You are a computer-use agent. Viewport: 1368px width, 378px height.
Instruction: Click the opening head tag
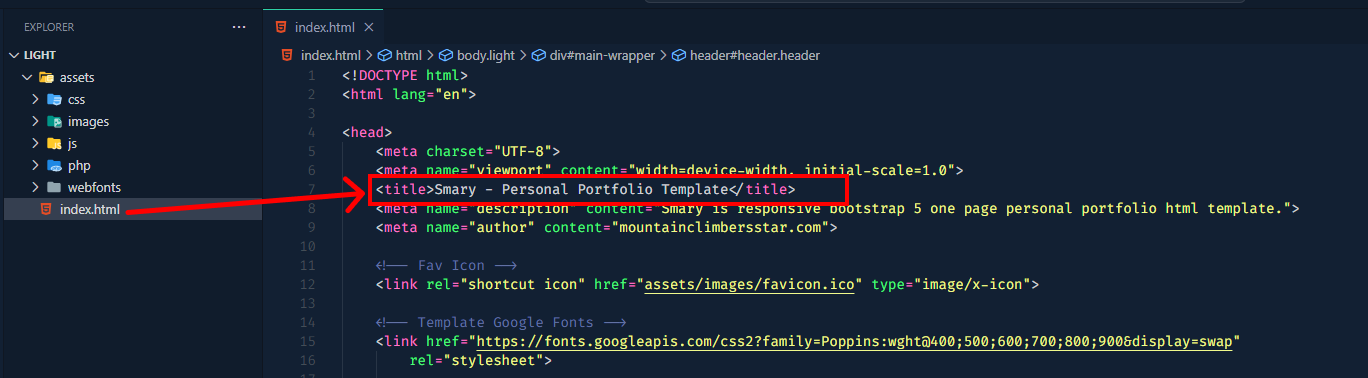tap(367, 132)
